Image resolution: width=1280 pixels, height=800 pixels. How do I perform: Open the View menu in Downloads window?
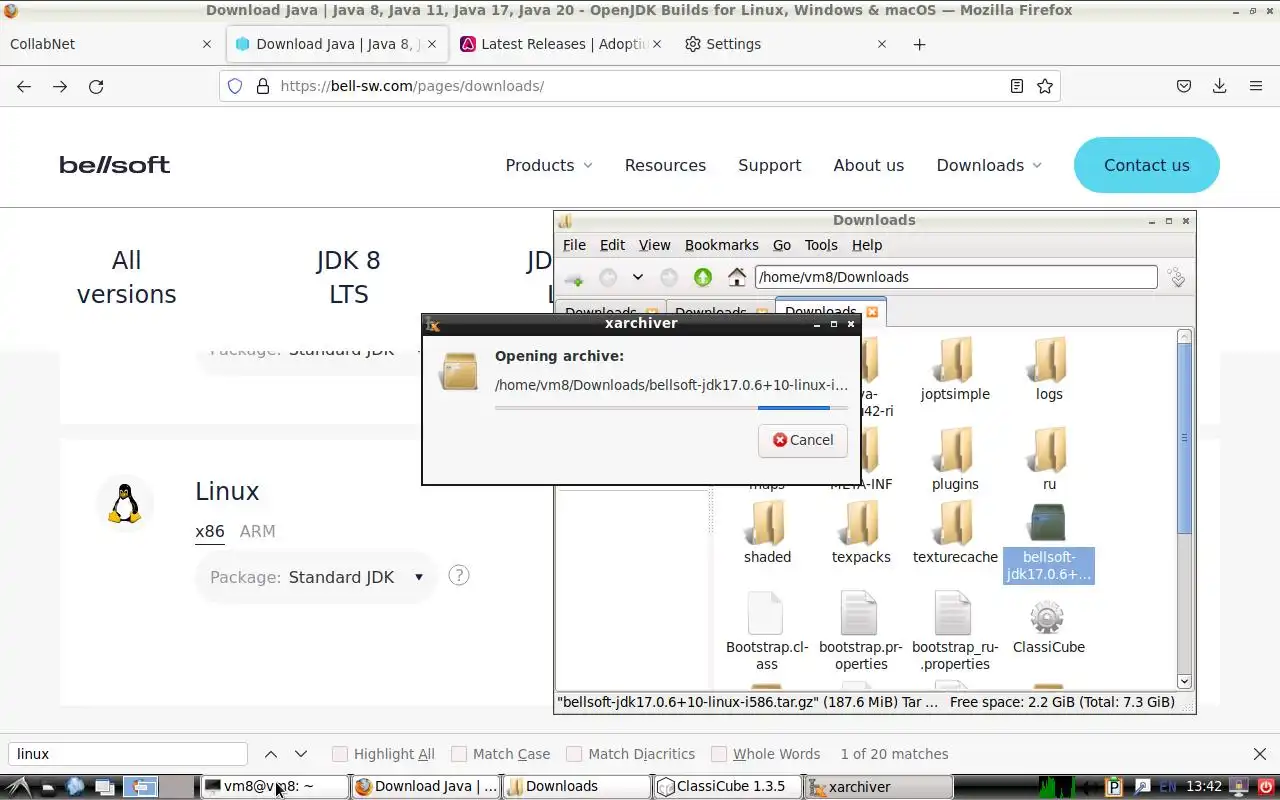(654, 245)
